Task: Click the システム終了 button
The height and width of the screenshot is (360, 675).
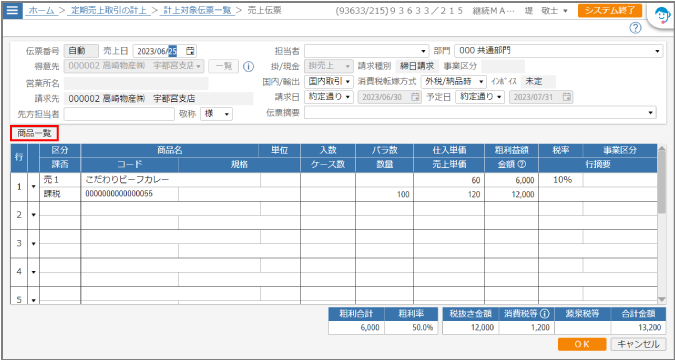Action: point(610,11)
